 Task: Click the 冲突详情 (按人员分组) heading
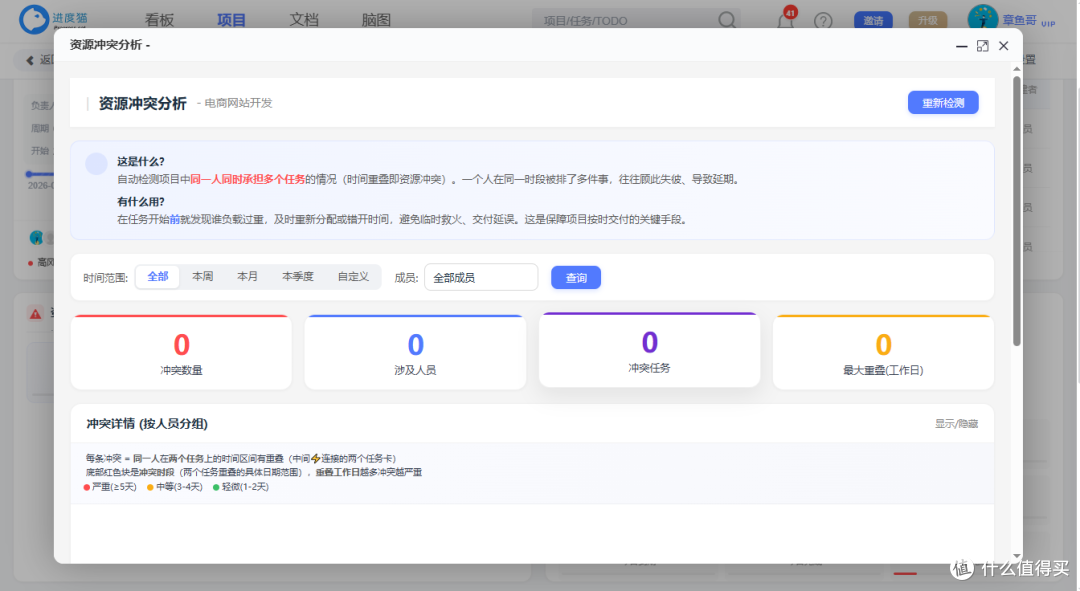[147, 424]
